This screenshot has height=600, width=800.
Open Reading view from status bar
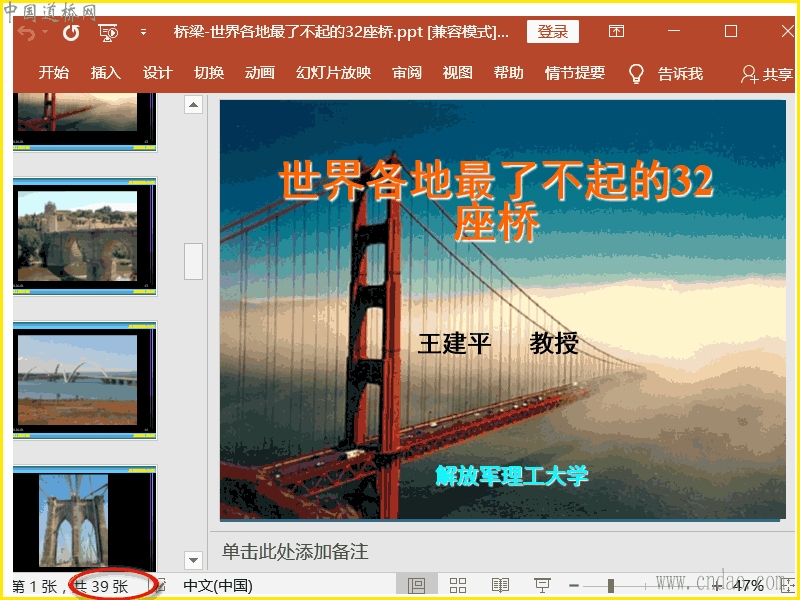(x=500, y=585)
